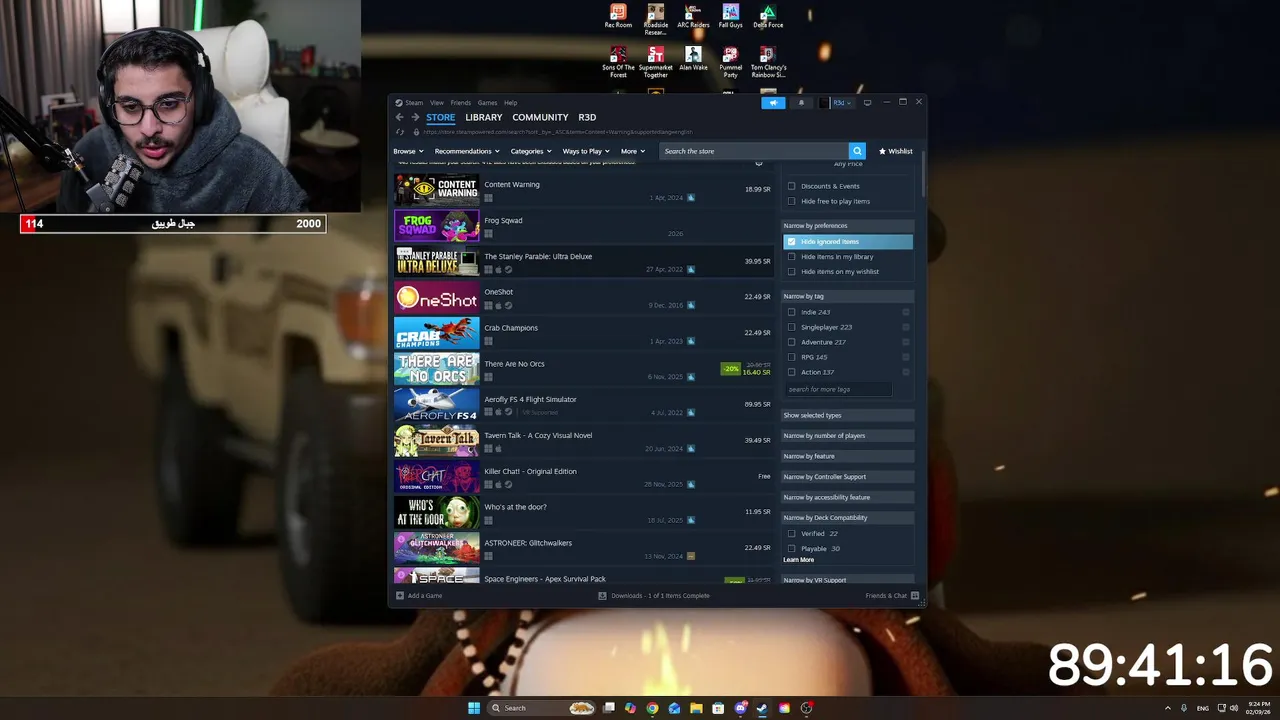Open Delta Force desktop shortcut
The height and width of the screenshot is (720, 1280).
[x=767, y=17]
